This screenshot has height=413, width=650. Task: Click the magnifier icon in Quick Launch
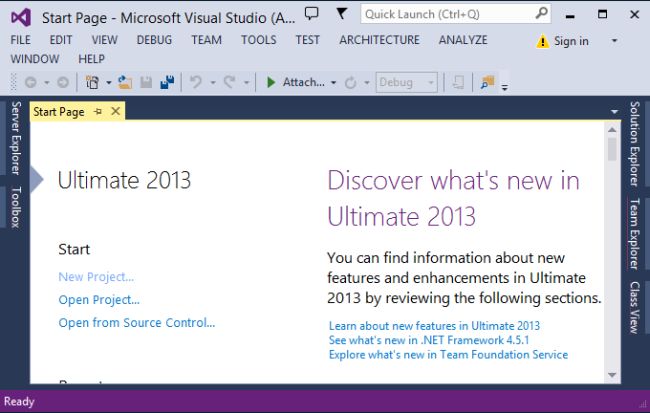(541, 14)
